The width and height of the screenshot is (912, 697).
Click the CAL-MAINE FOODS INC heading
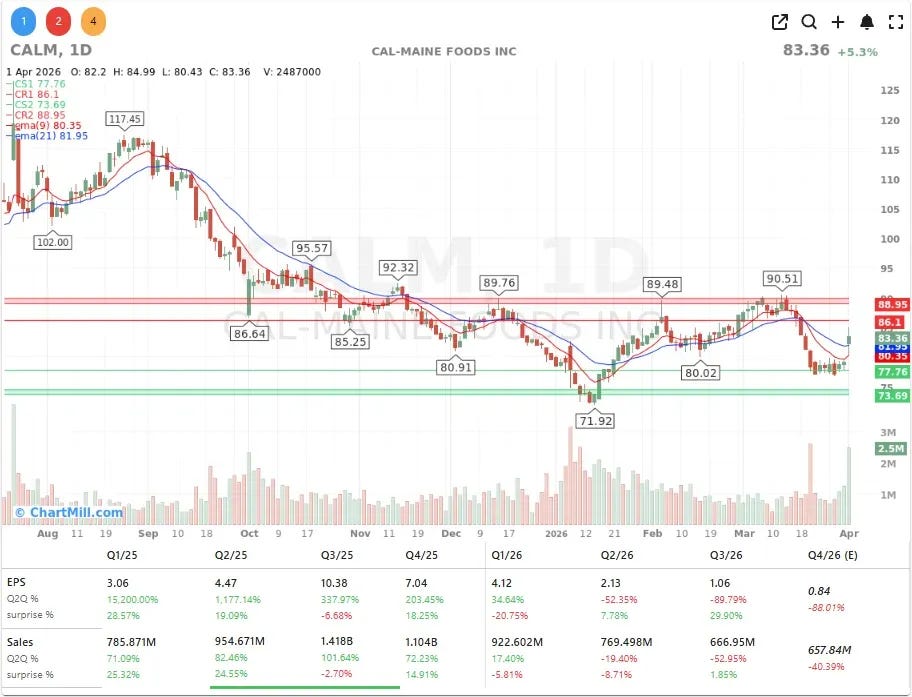tap(444, 52)
